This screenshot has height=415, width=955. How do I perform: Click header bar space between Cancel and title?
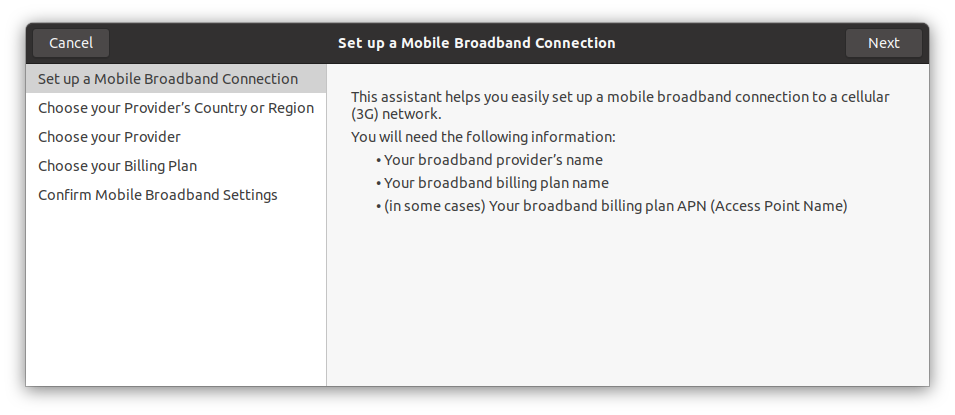220,43
